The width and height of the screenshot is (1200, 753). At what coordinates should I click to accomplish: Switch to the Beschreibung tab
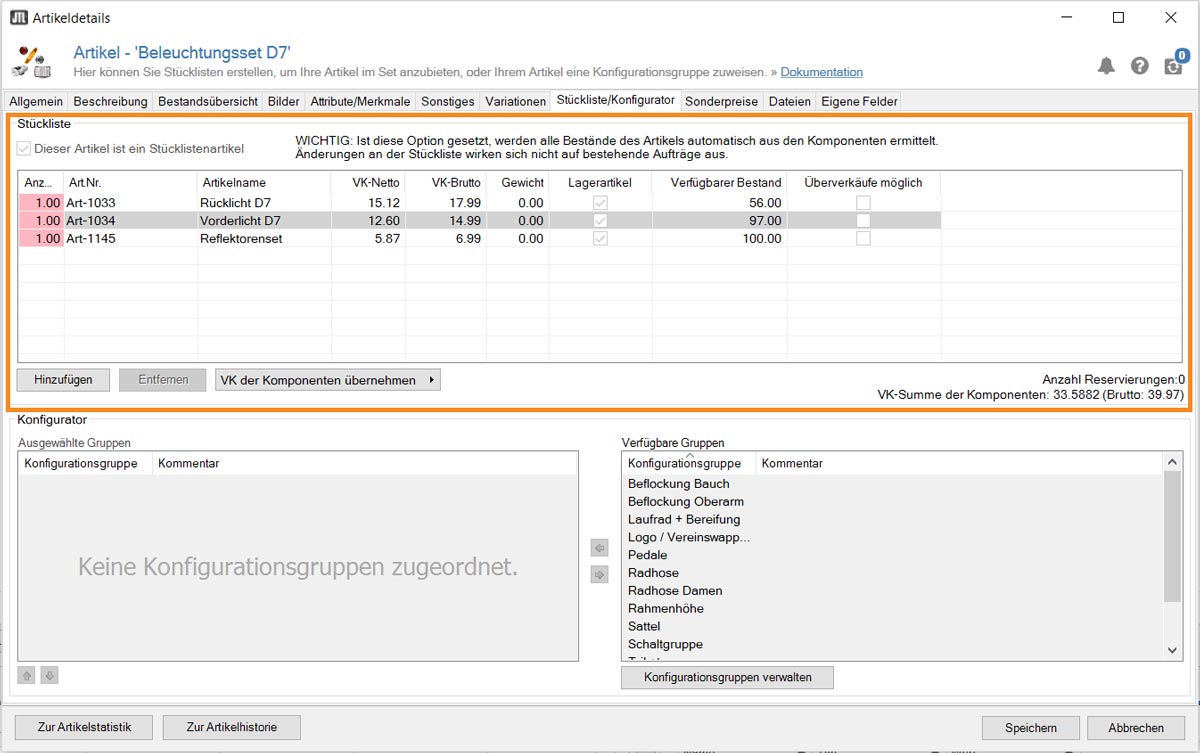[x=110, y=101]
